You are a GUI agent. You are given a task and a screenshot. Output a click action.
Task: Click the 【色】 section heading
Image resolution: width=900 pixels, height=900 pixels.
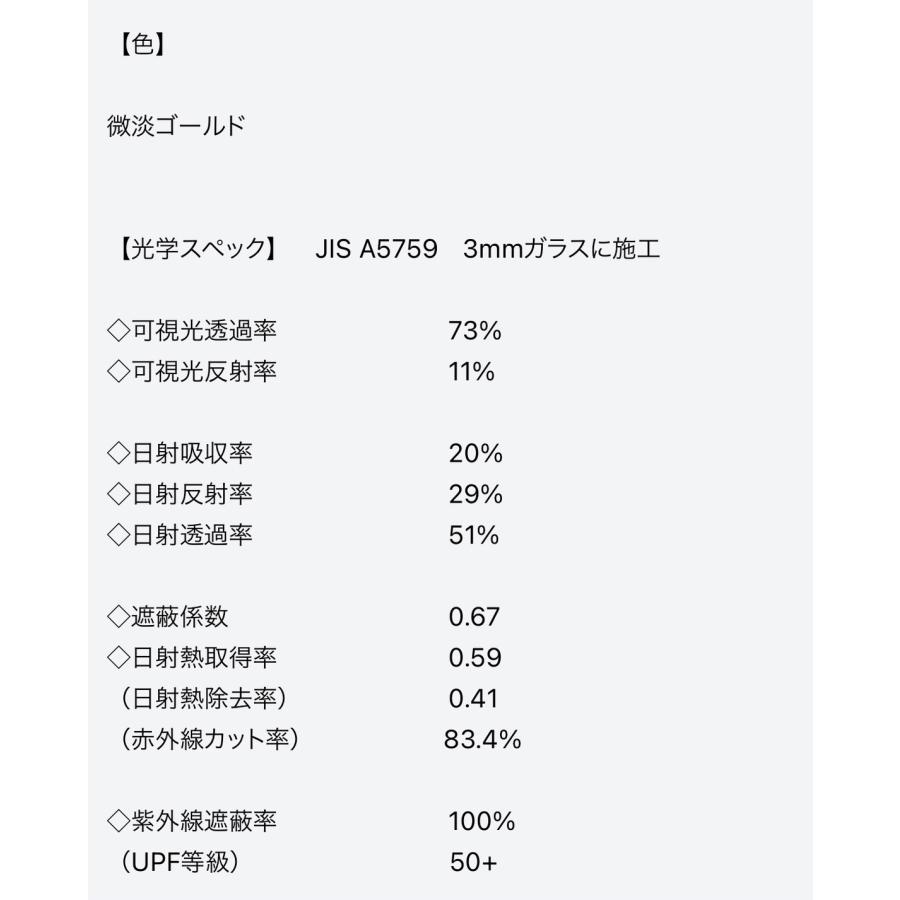click(x=135, y=46)
